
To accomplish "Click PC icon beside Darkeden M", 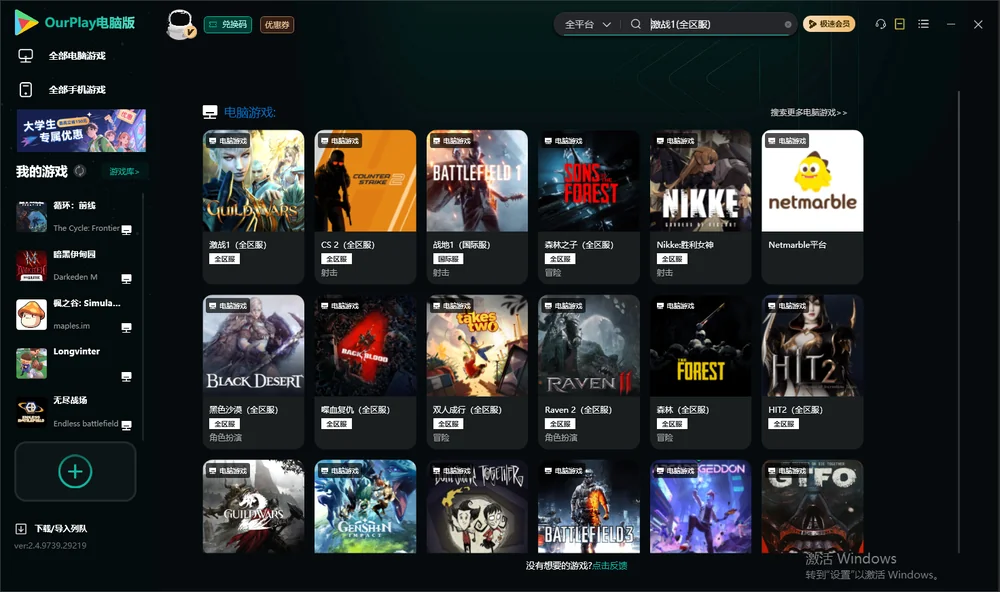I will tap(127, 279).
